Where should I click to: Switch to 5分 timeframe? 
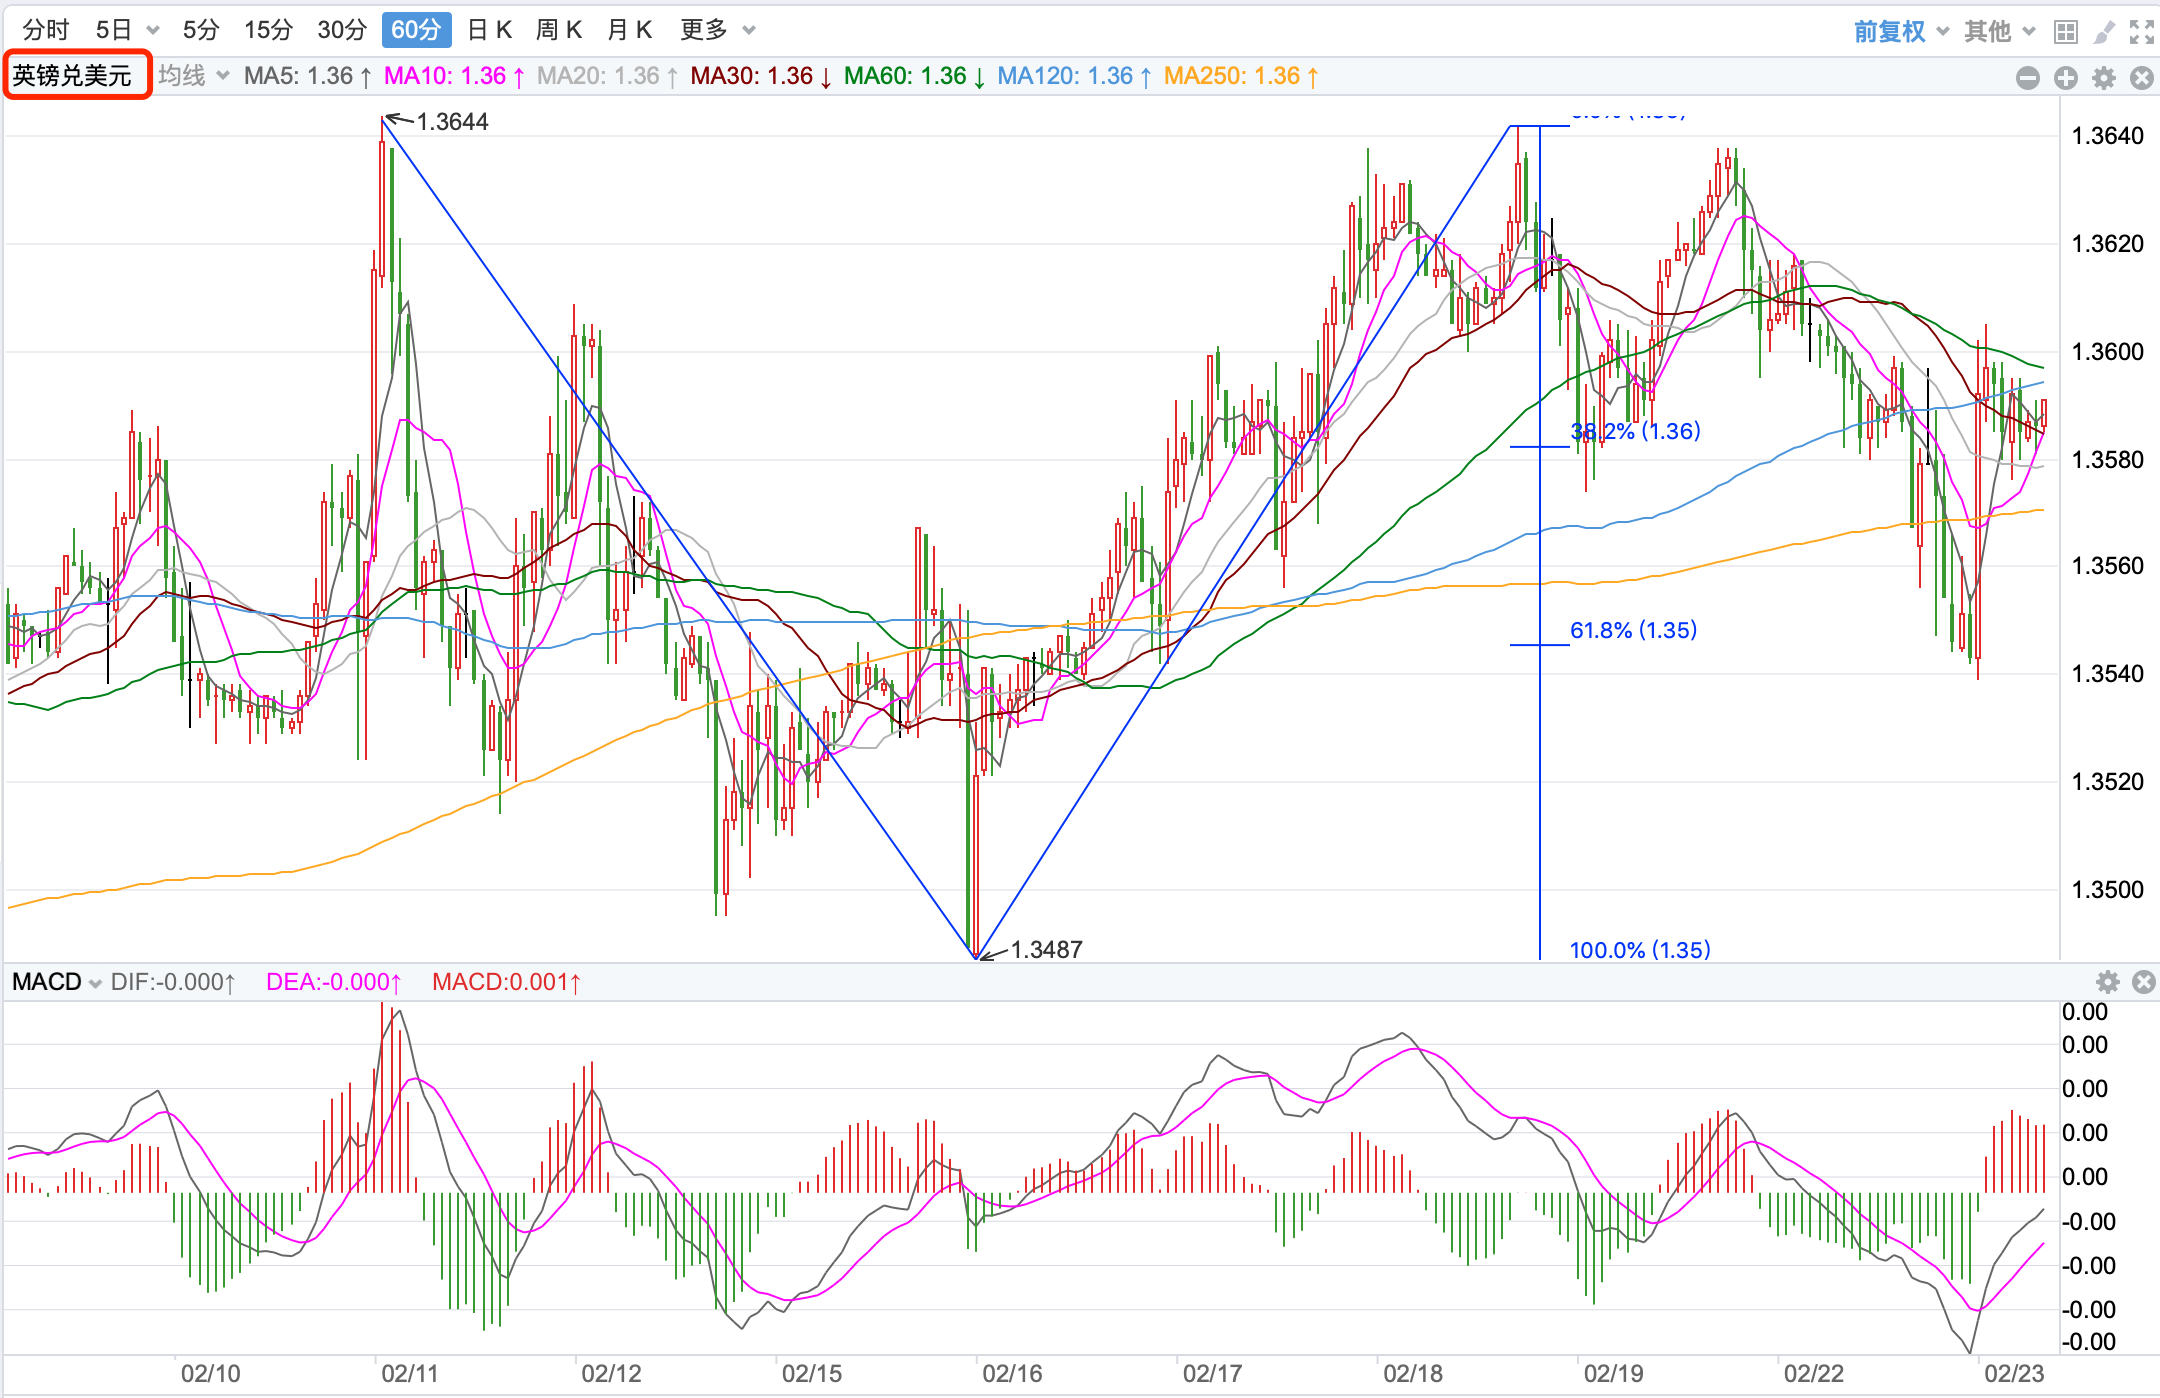200,30
